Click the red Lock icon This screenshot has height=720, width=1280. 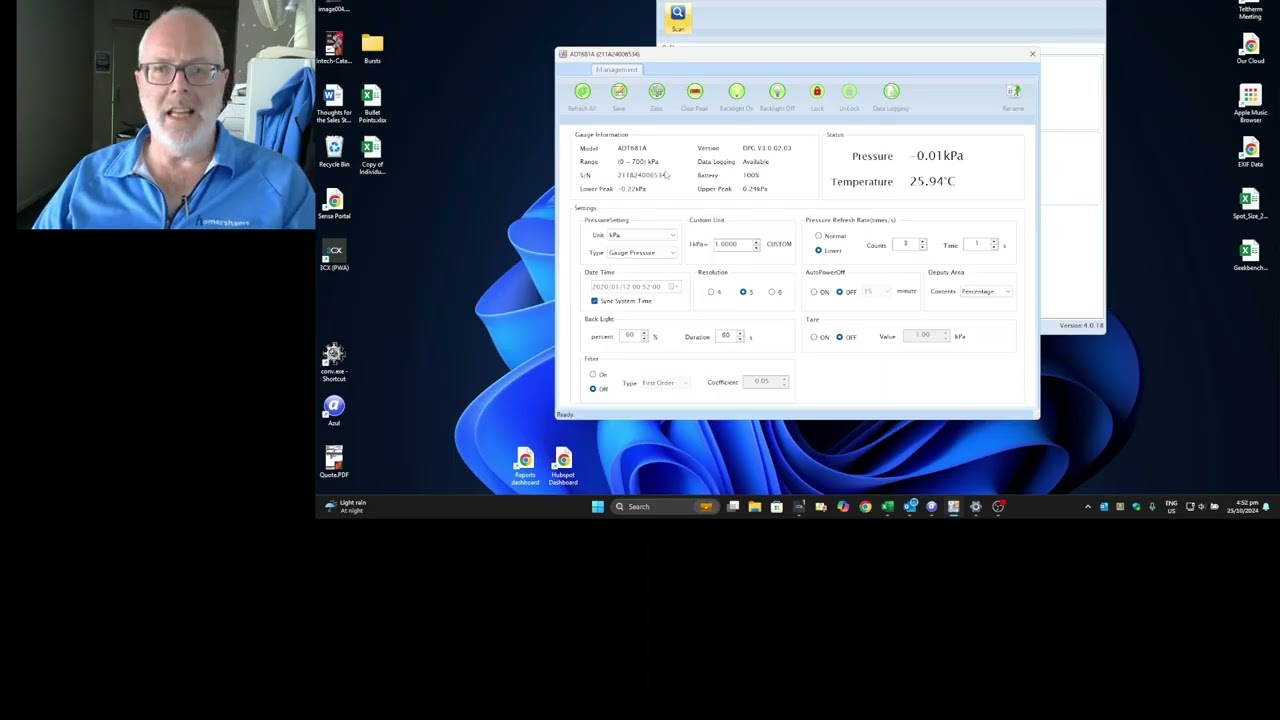pyautogui.click(x=817, y=92)
